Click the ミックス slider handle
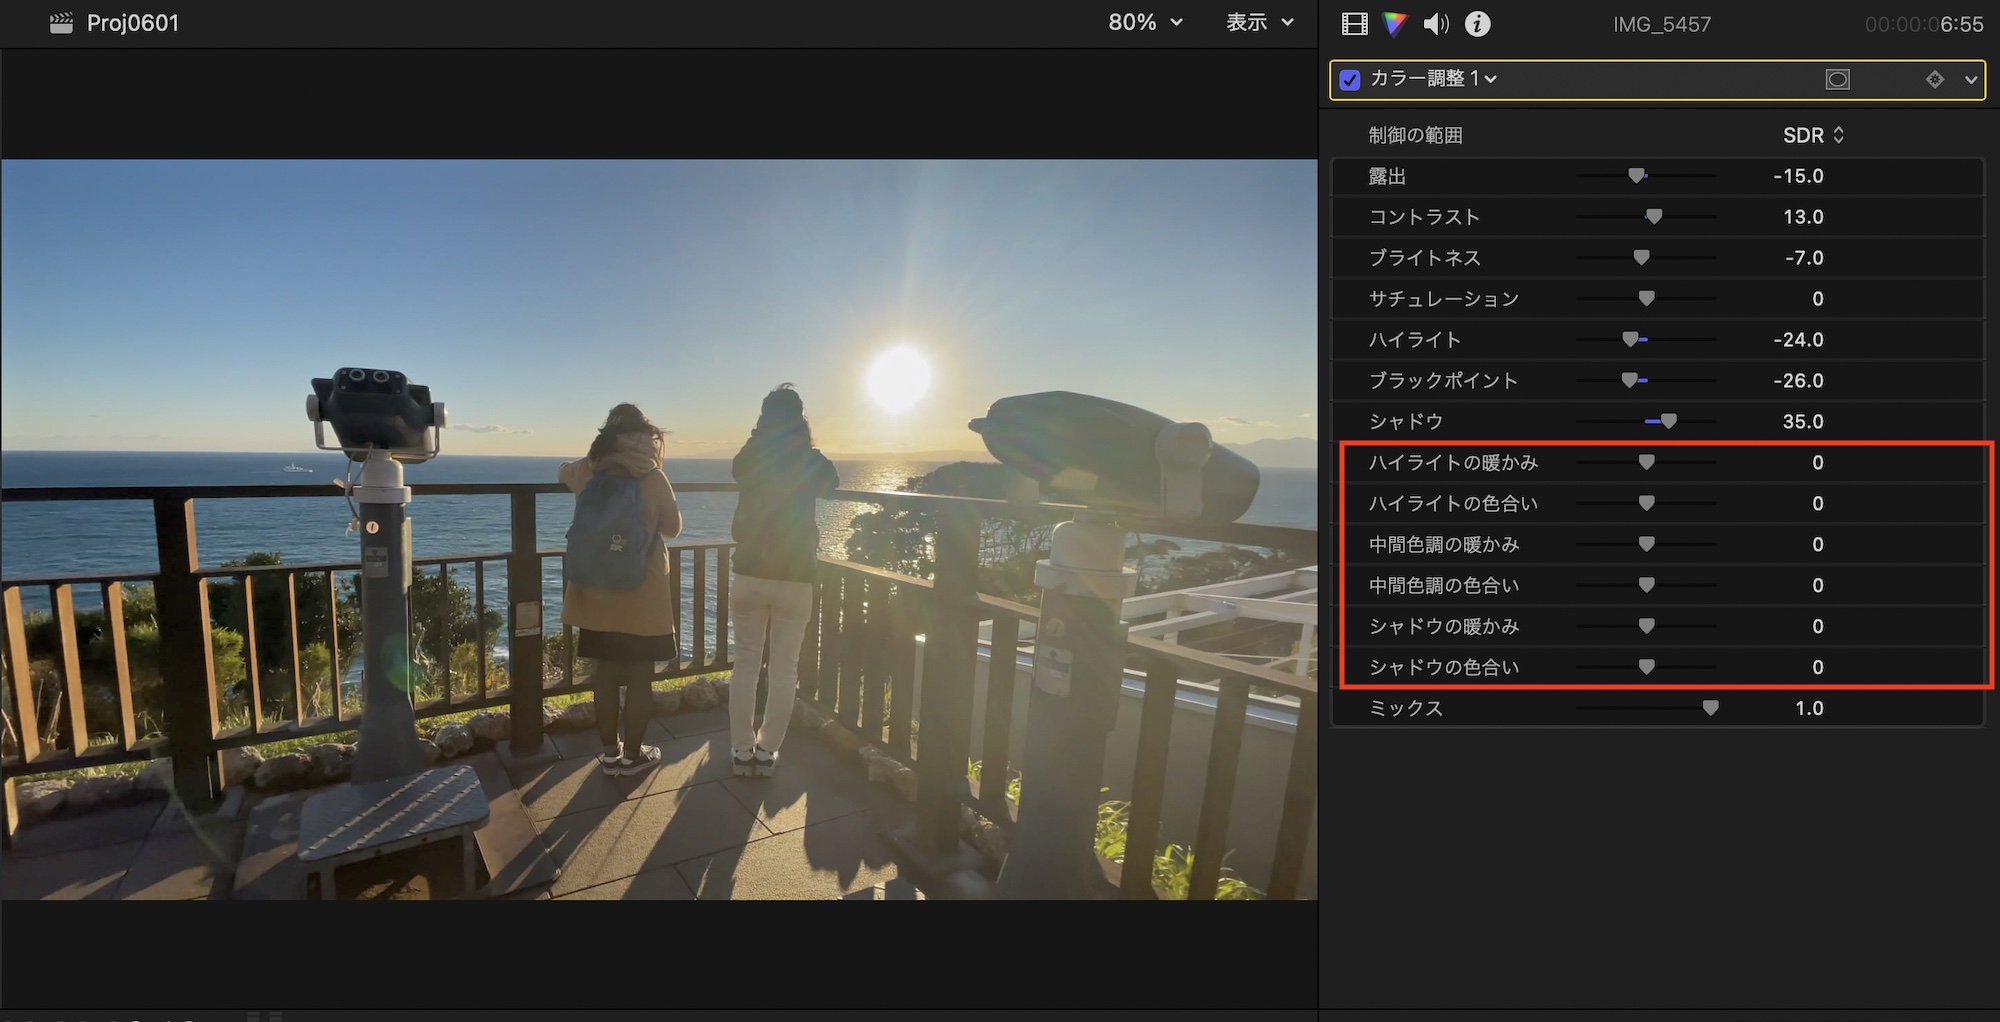Image resolution: width=2000 pixels, height=1022 pixels. point(1710,708)
